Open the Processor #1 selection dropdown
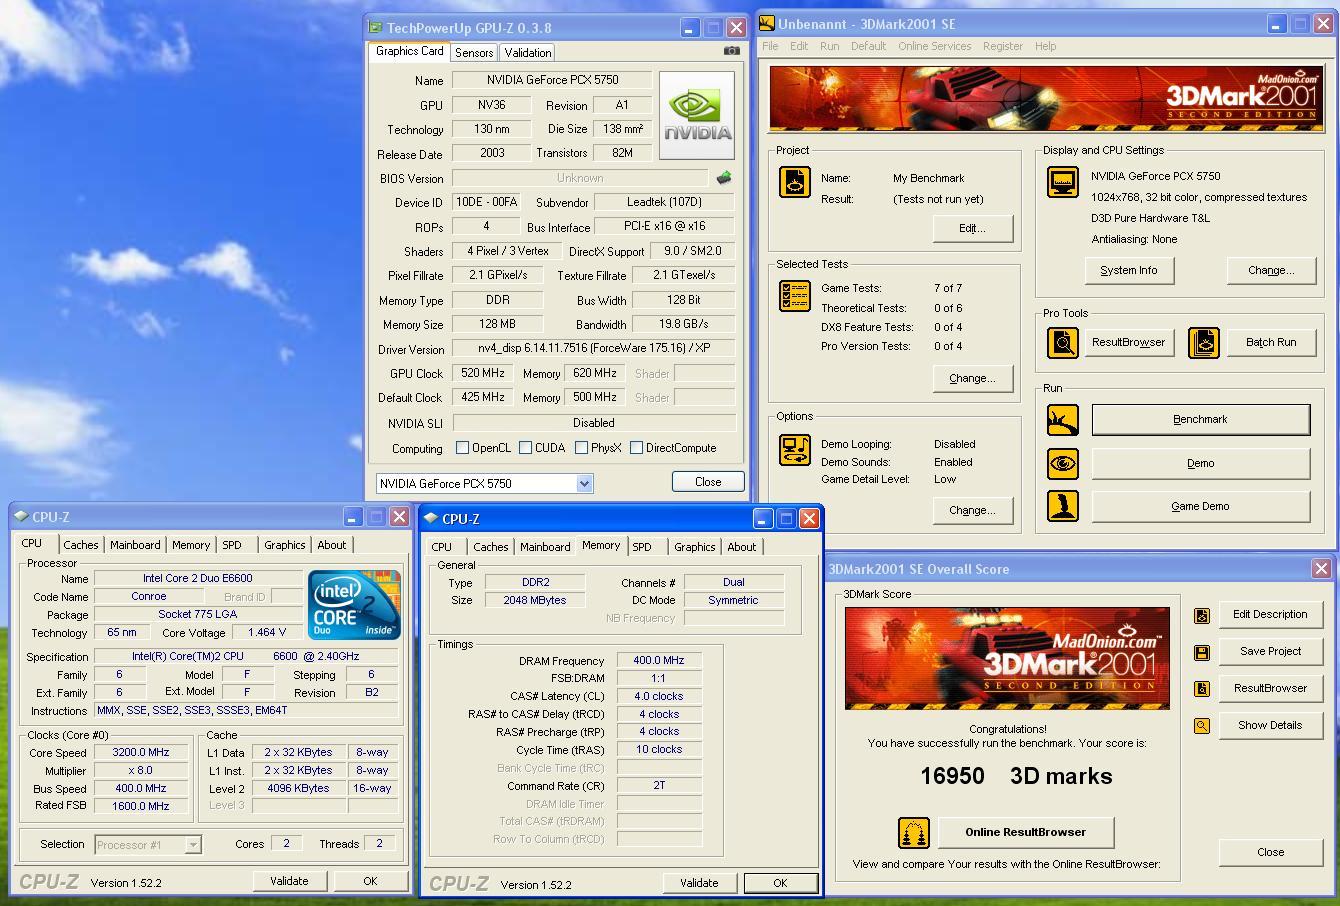This screenshot has width=1340, height=906. (193, 845)
